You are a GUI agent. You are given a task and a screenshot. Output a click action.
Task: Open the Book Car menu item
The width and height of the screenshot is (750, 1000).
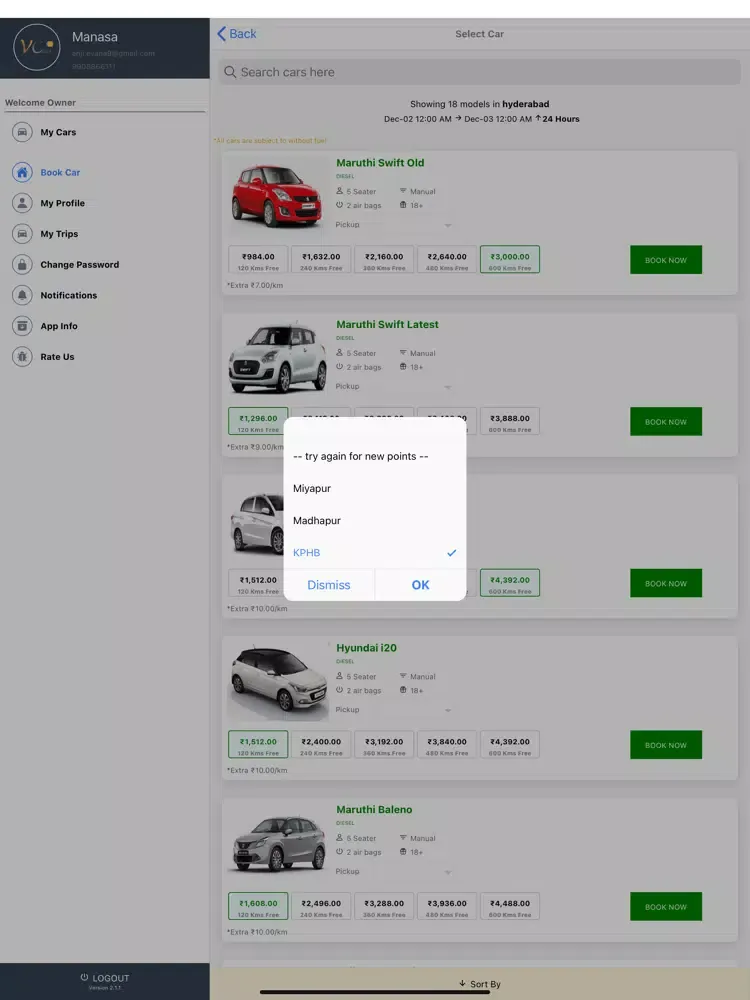pos(60,172)
